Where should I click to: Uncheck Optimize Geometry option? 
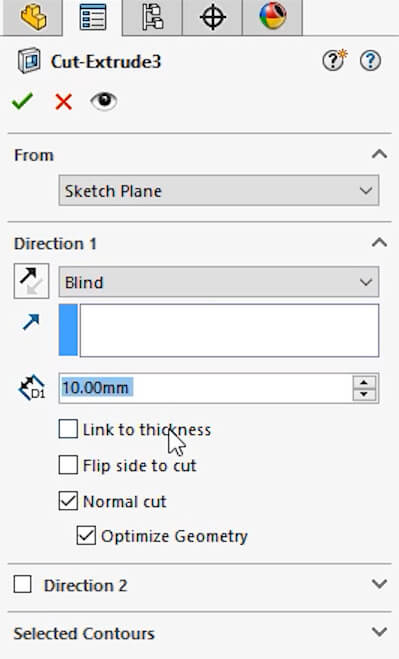coord(86,535)
